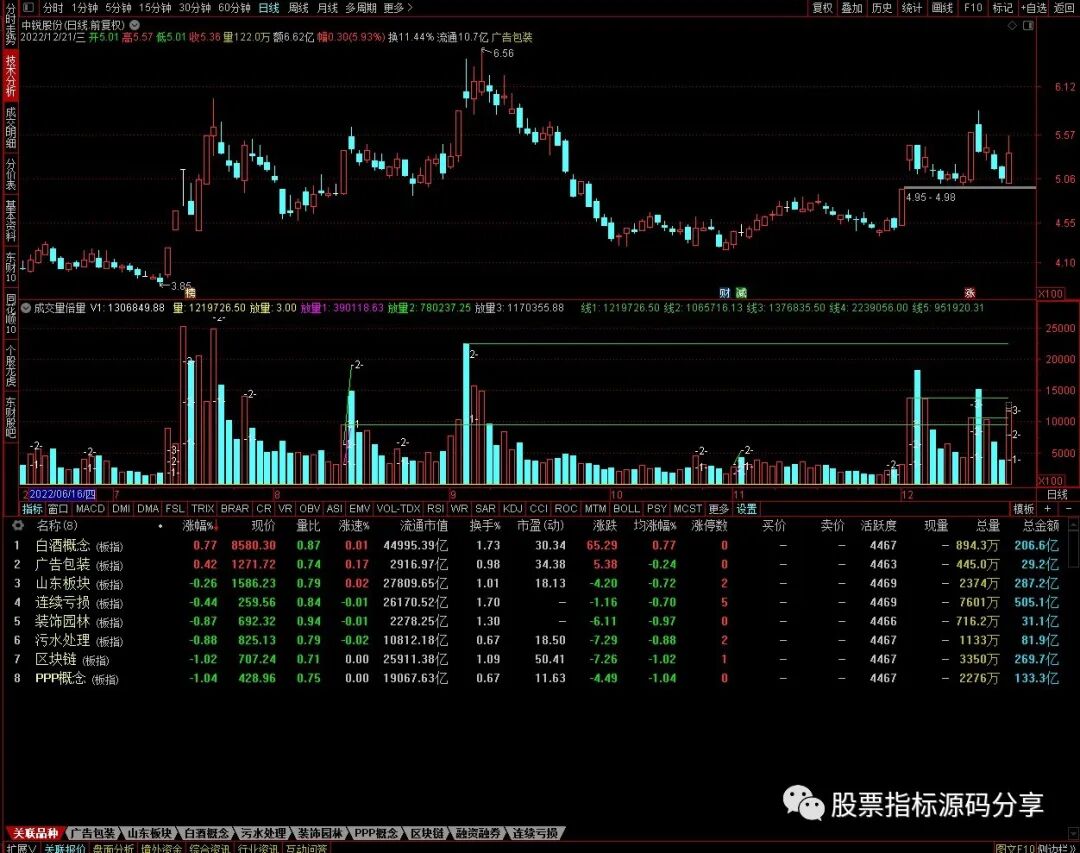Switch to 分时 timeframe
The width and height of the screenshot is (1080, 853).
click(53, 8)
